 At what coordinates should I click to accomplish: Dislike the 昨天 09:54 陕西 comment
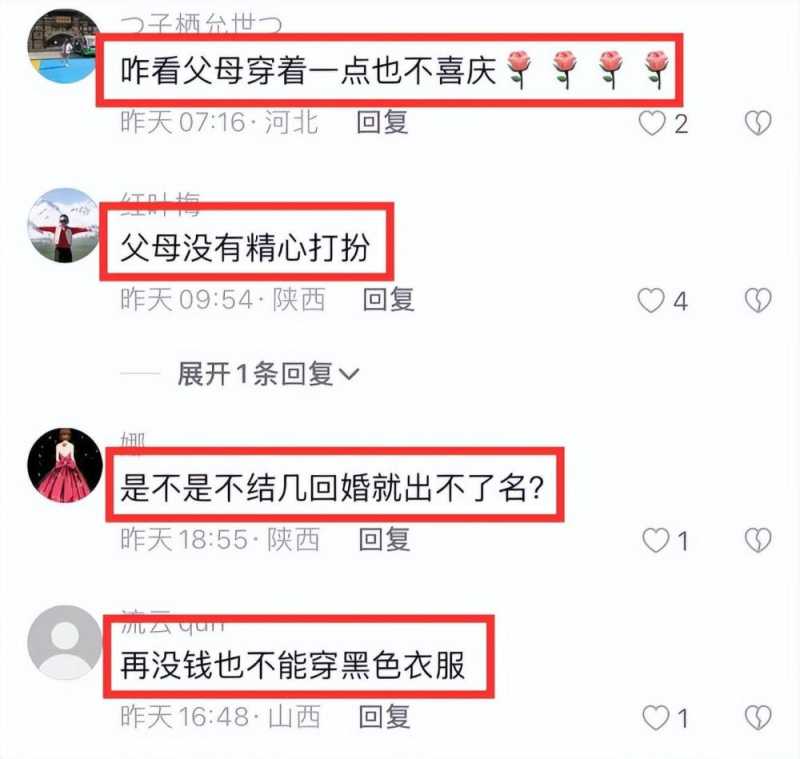click(758, 300)
